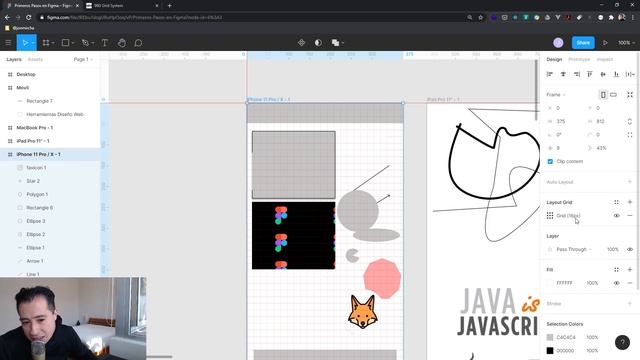Open the zoom level dropdown

626,42
